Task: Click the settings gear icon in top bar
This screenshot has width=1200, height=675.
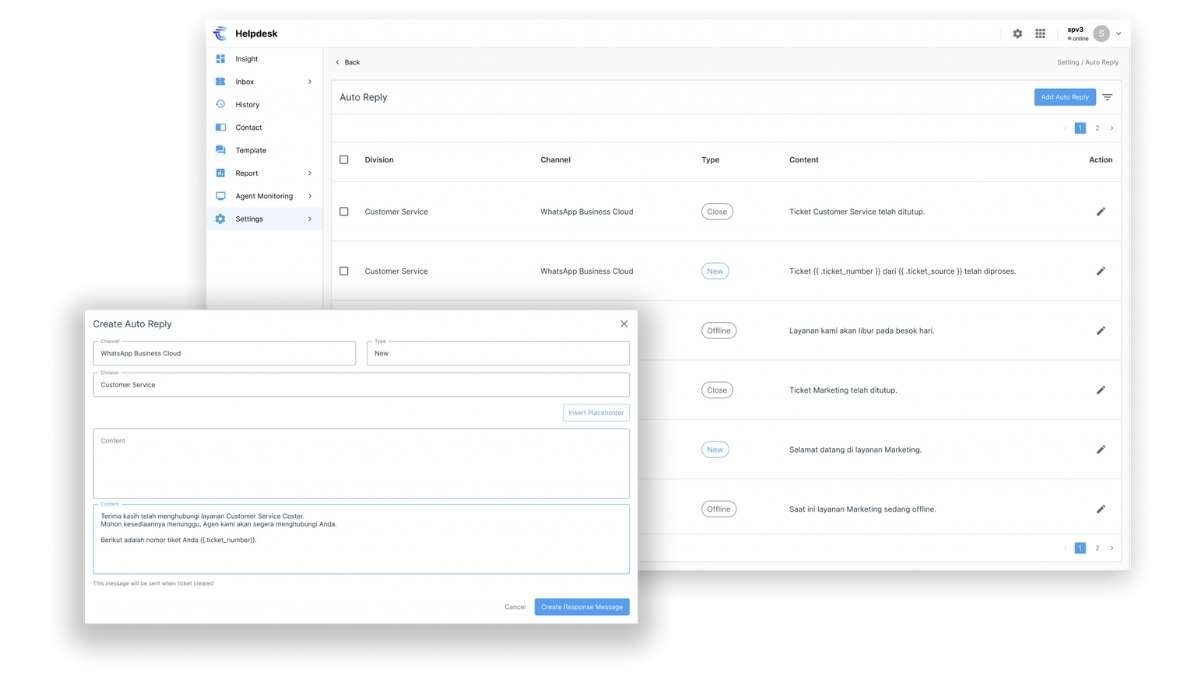Action: click(x=1017, y=33)
